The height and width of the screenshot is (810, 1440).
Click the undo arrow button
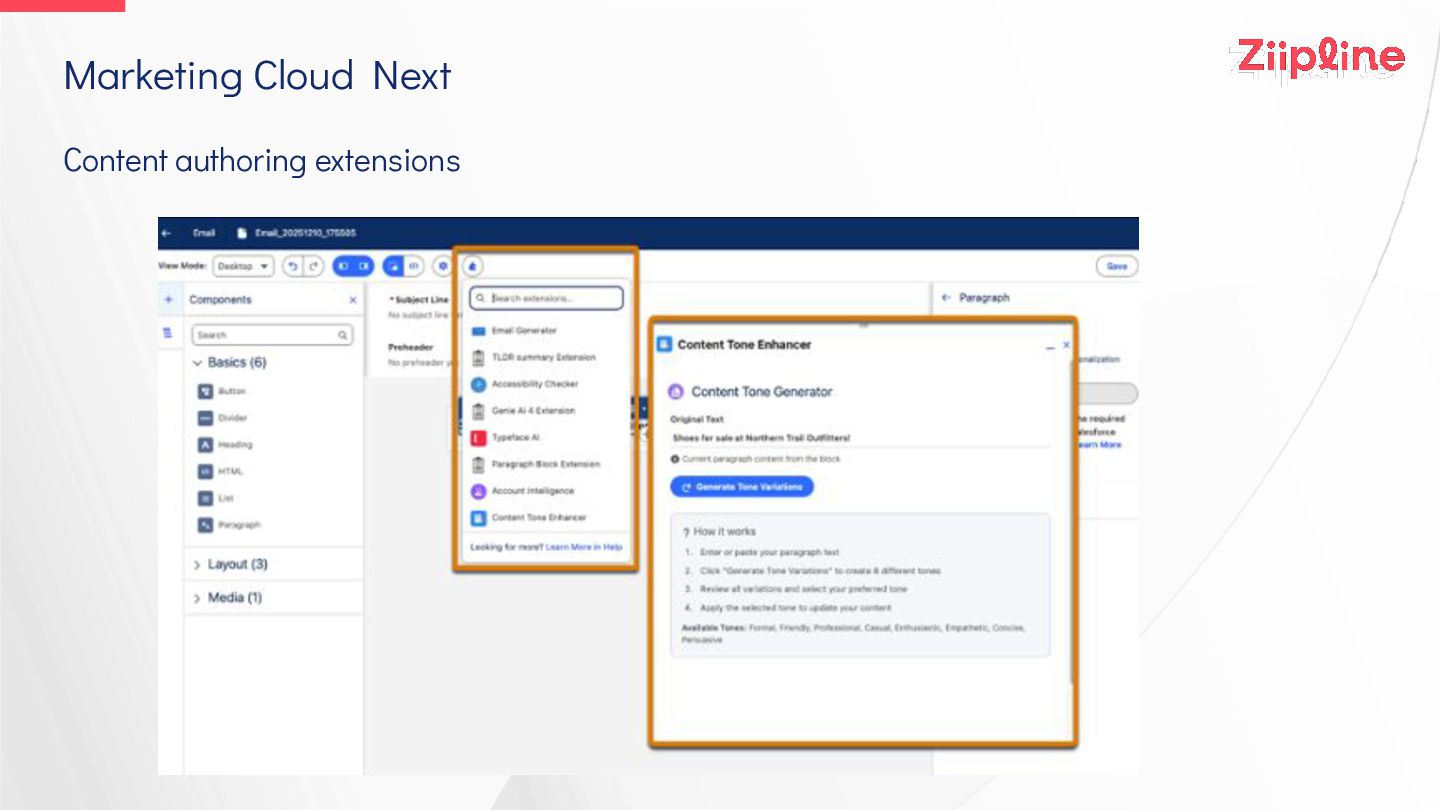(291, 267)
